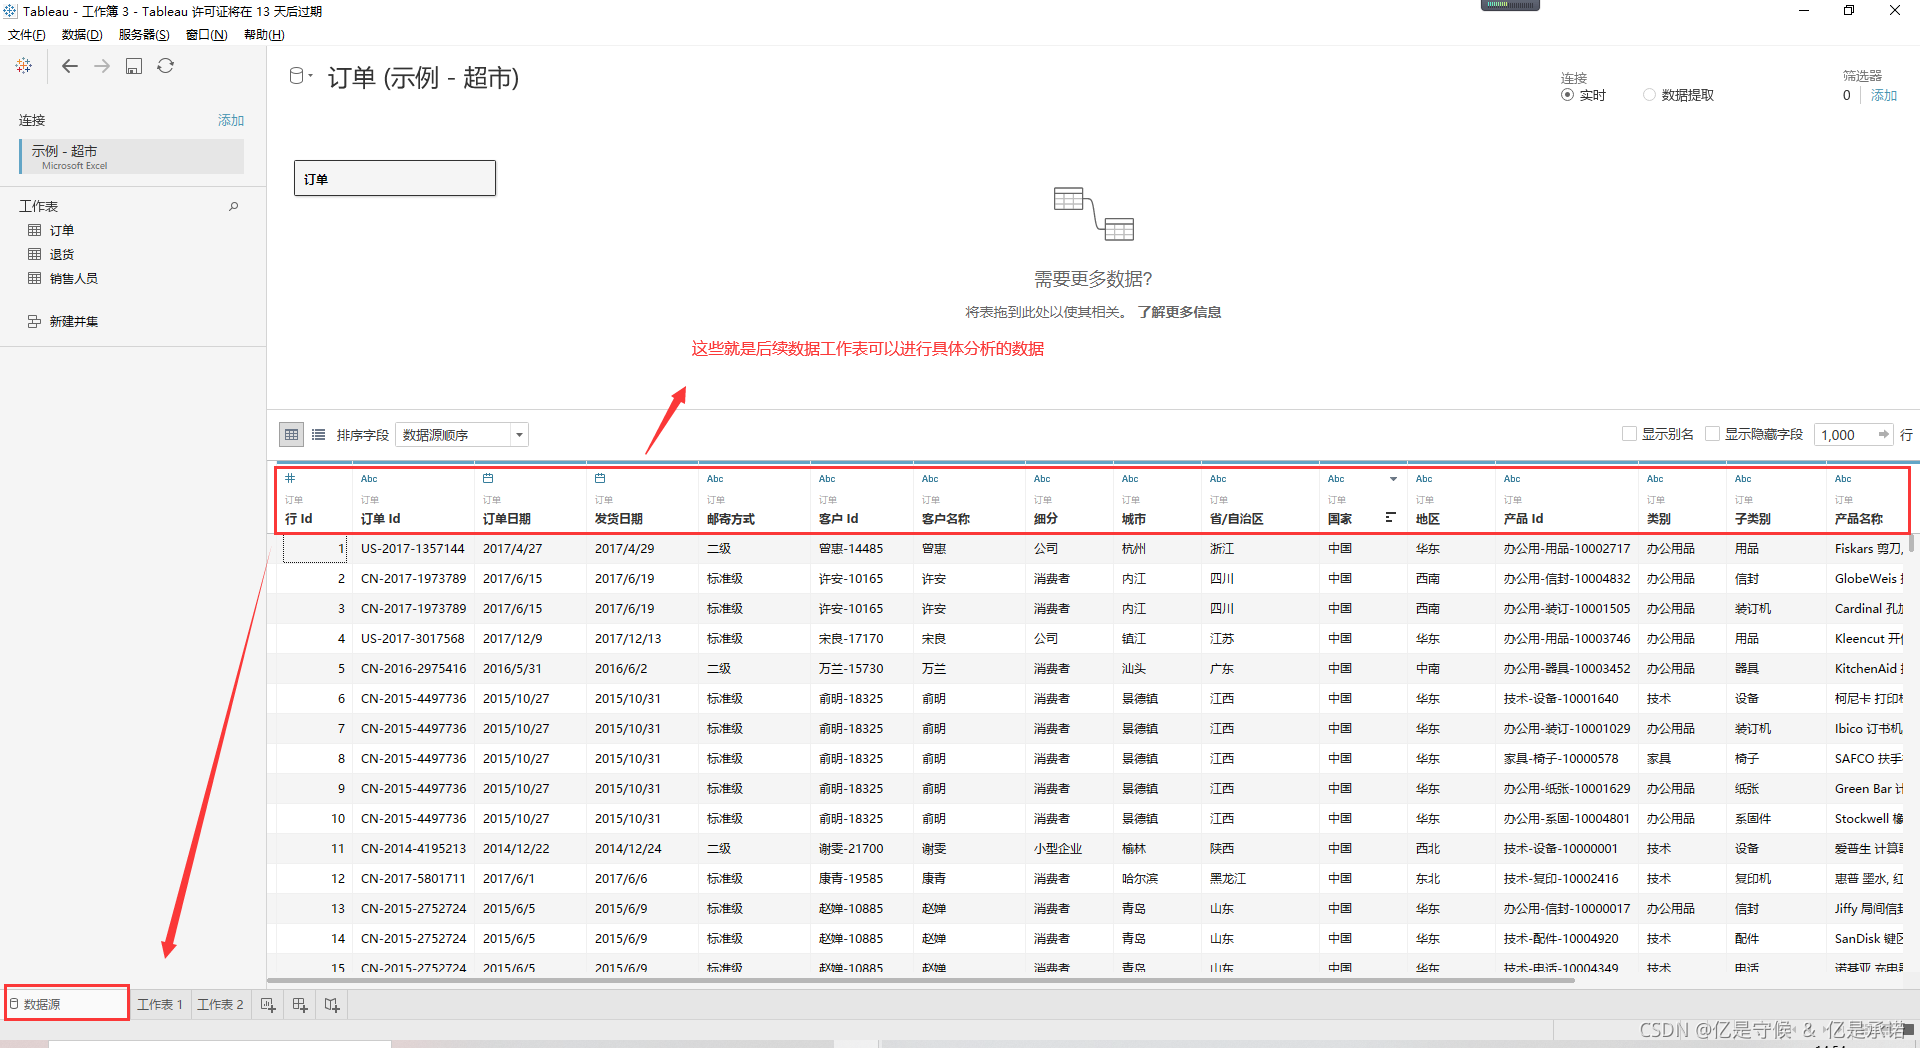Viewport: 1920px width, 1048px height.
Task: Click the back arrow in the toolbar
Action: pyautogui.click(x=69, y=66)
